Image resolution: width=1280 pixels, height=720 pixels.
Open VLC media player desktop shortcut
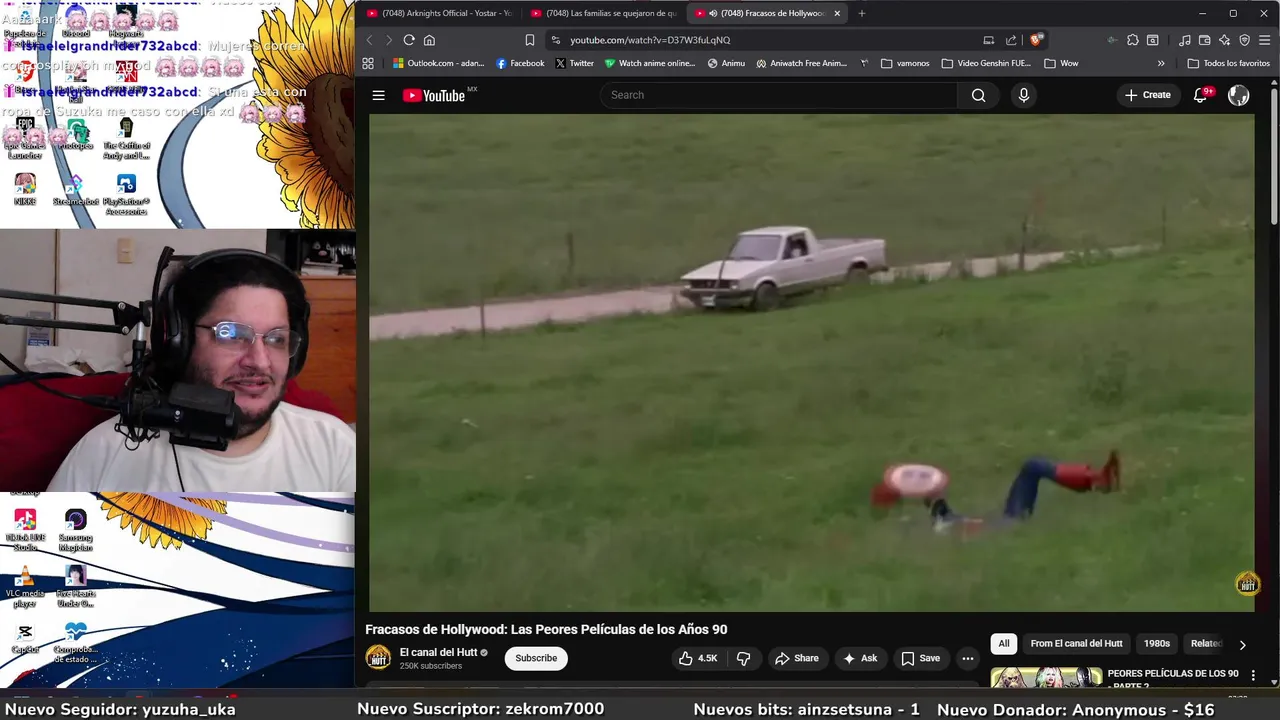point(25,587)
